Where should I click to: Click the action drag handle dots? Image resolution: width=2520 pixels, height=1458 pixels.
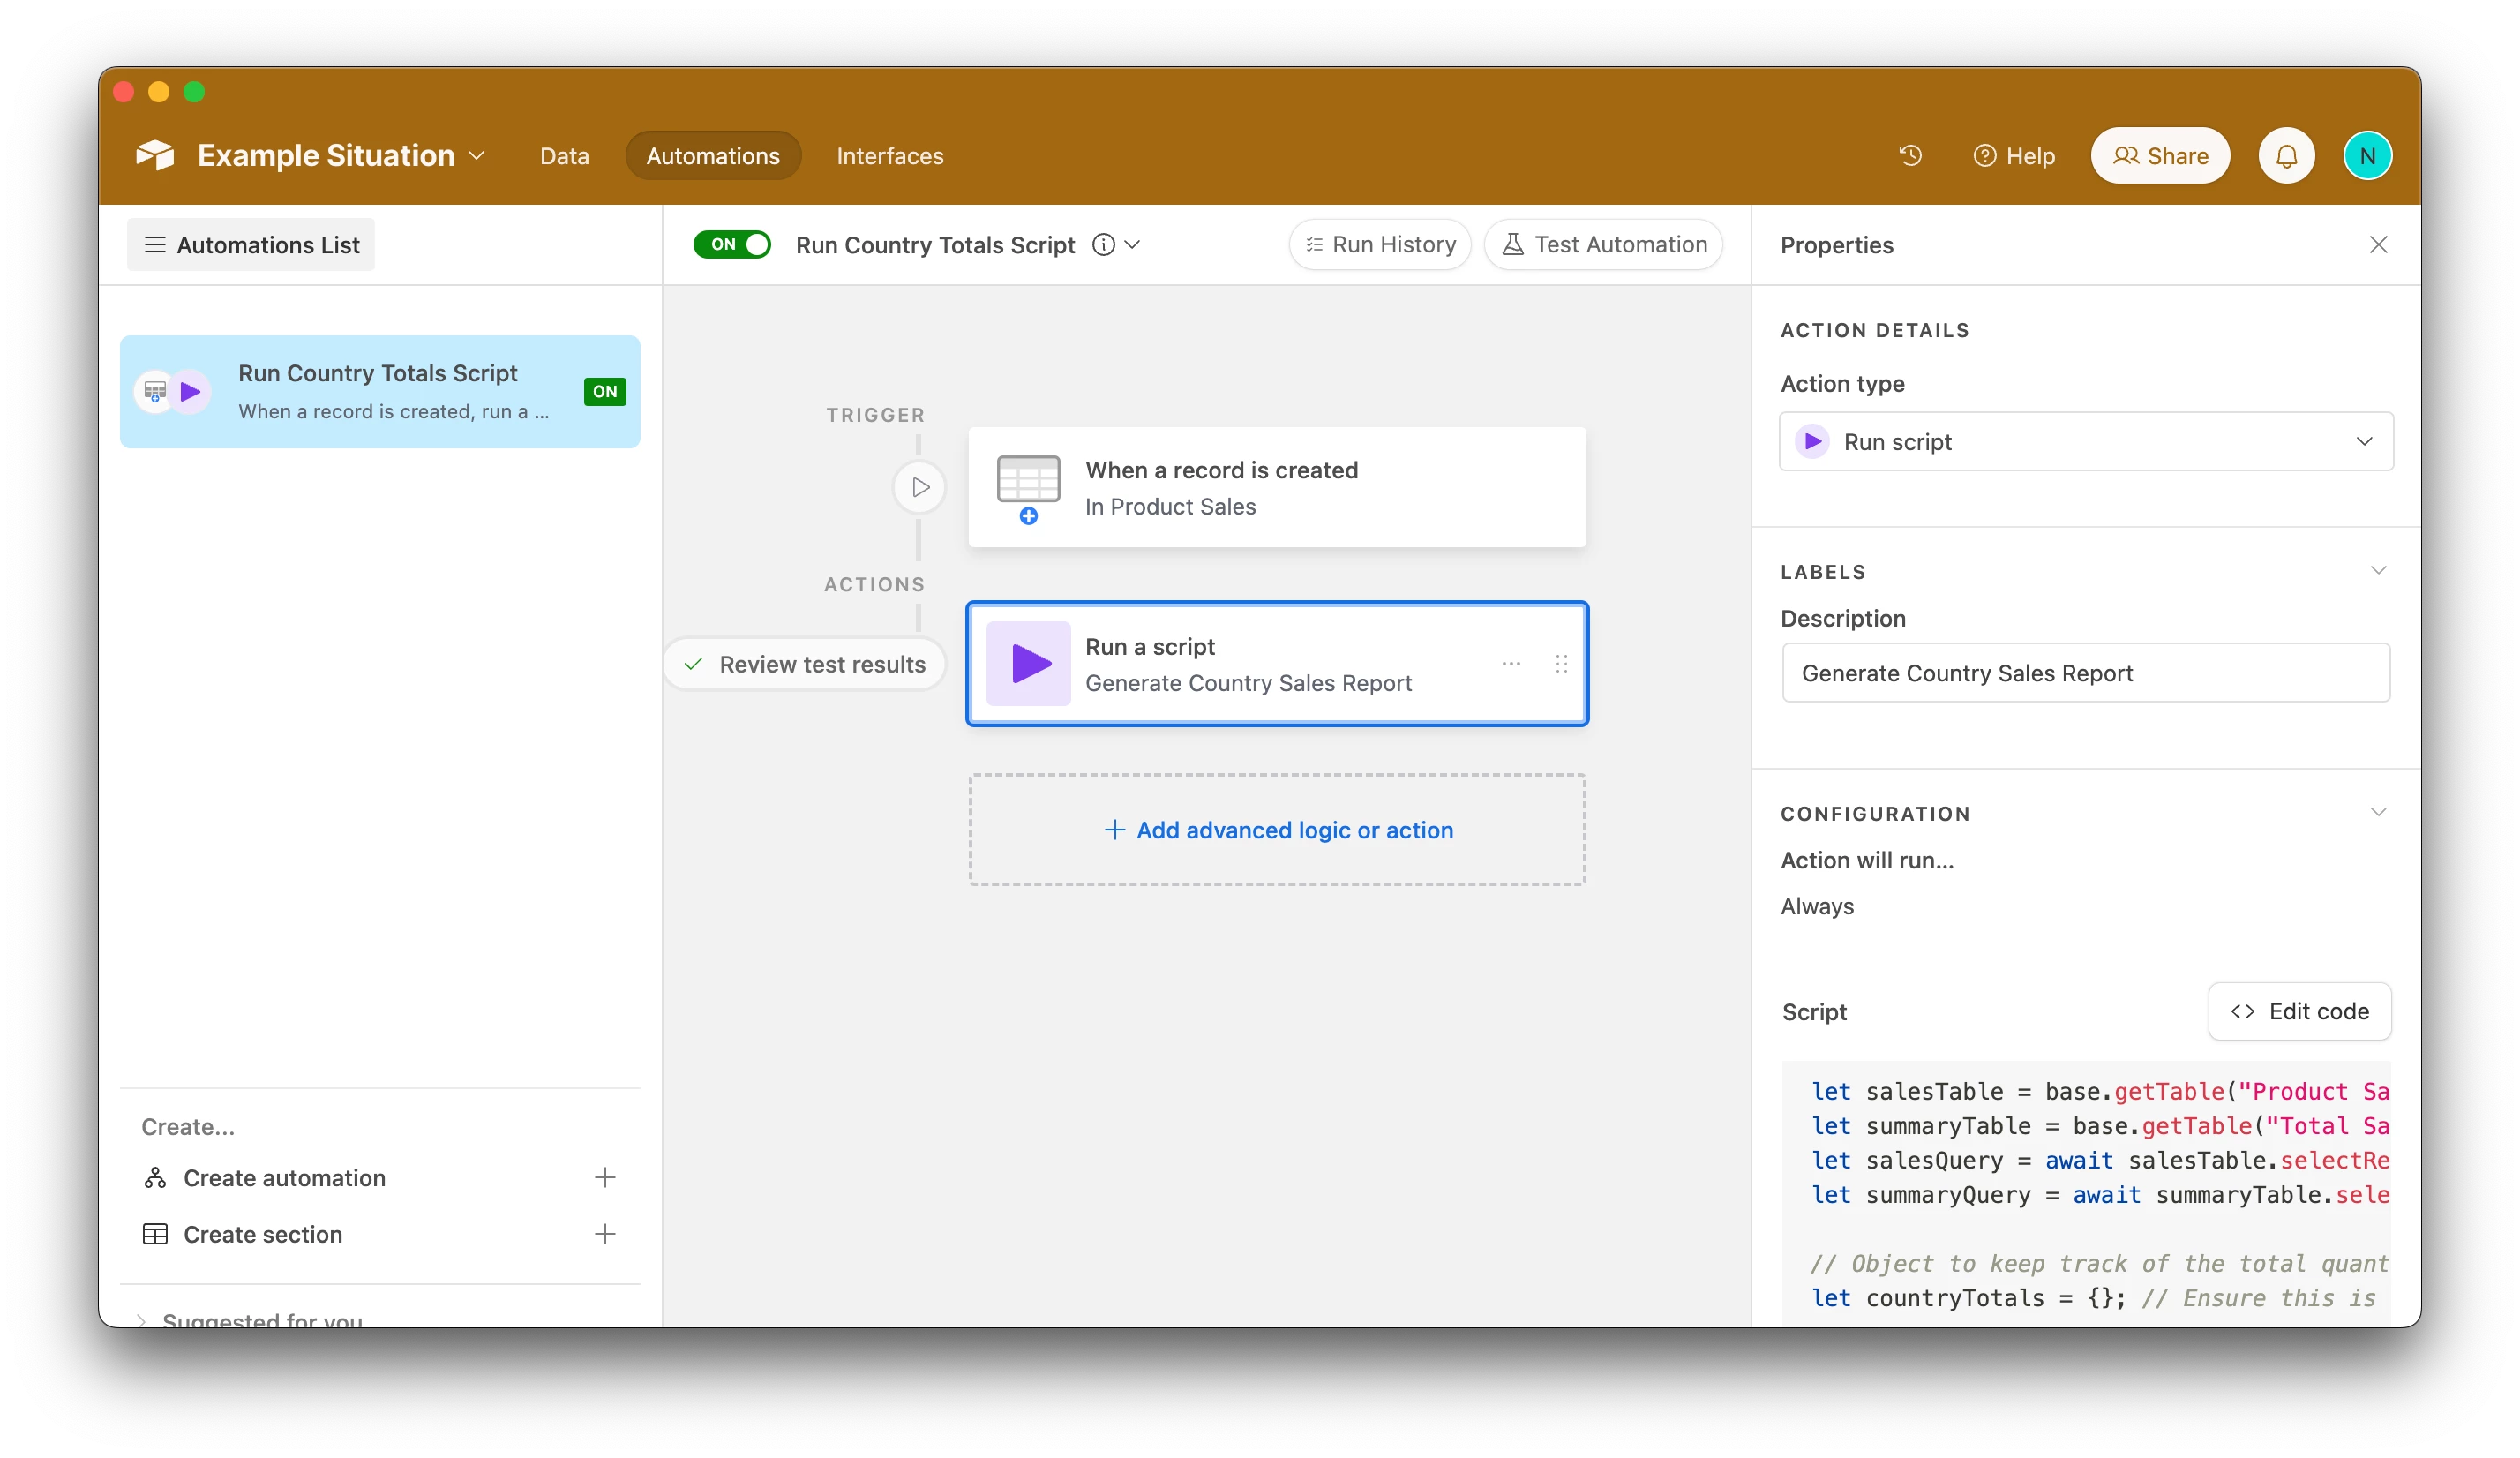coord(1561,663)
